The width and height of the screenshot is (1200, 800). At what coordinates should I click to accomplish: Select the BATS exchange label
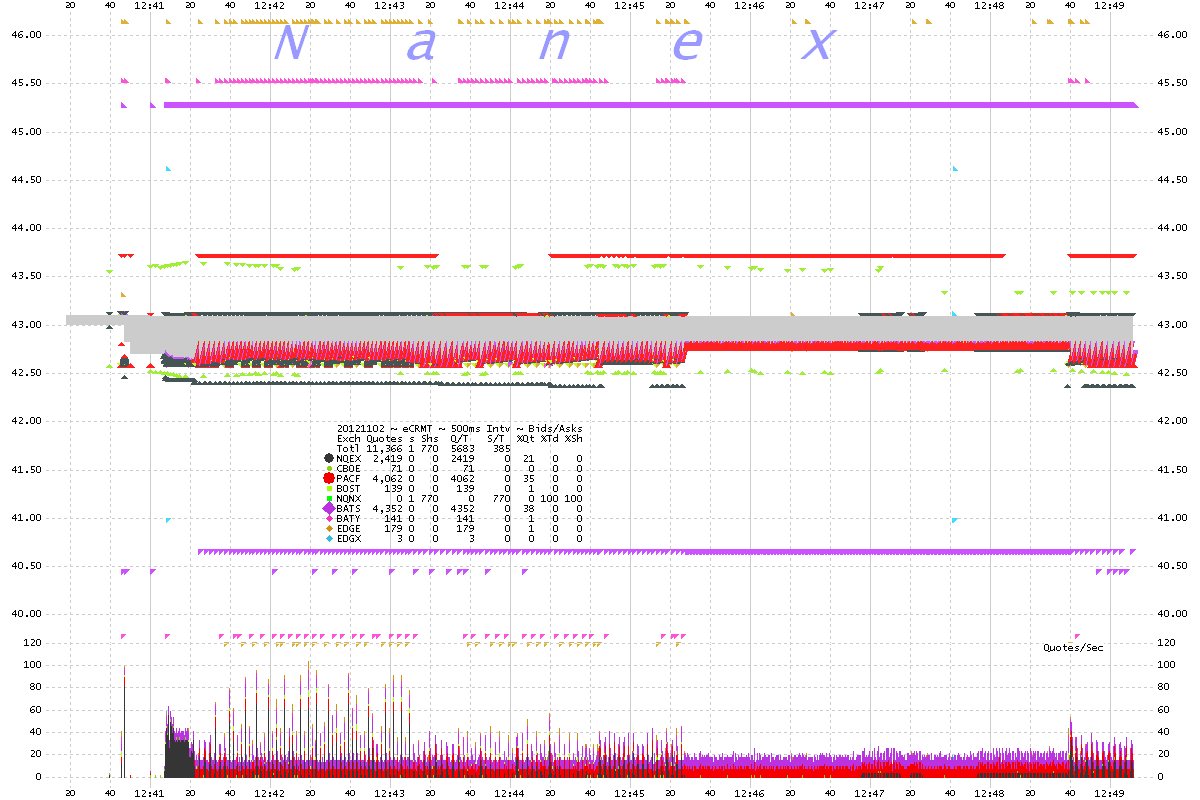[x=349, y=508]
